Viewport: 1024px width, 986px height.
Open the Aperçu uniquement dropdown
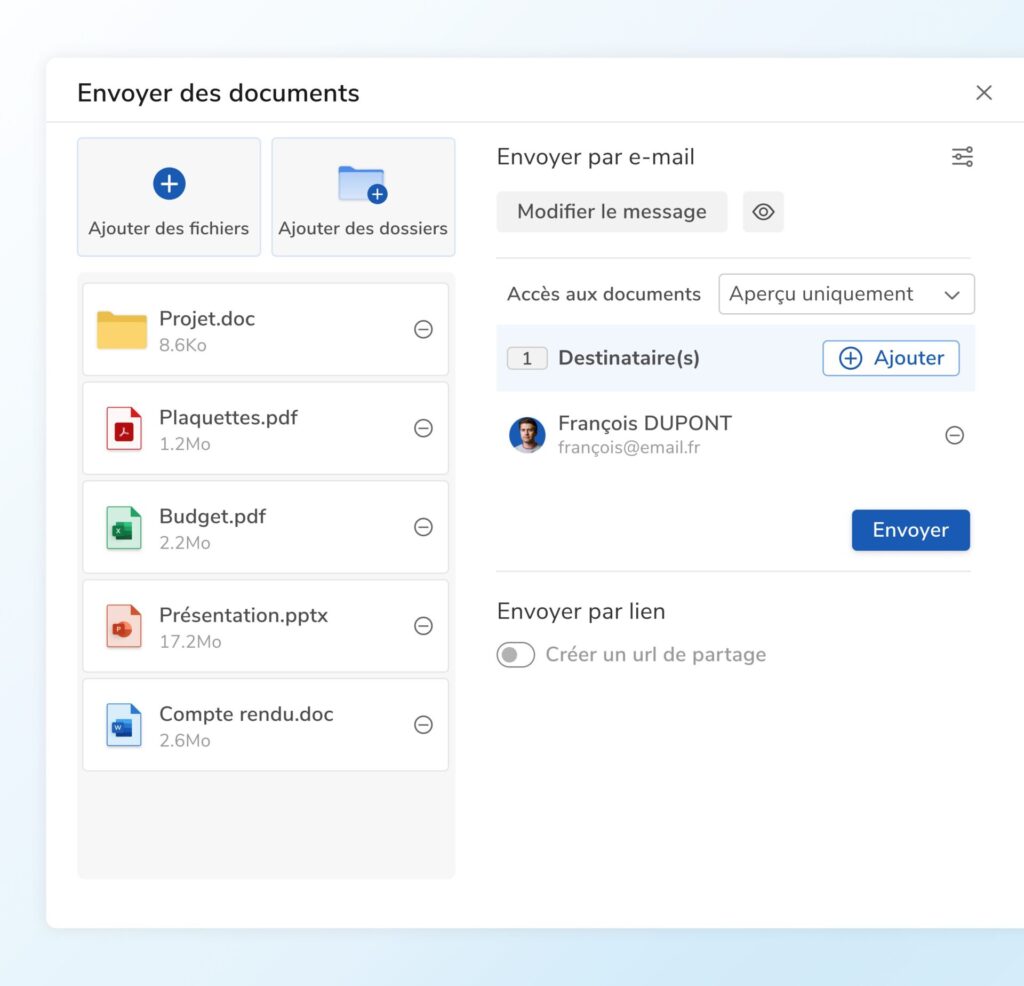(846, 294)
